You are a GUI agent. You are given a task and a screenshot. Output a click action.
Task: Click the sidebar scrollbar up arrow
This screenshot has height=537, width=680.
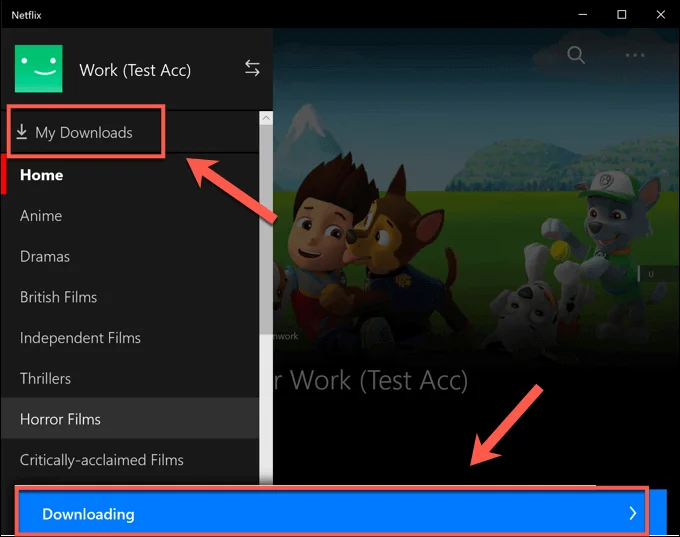point(266,118)
